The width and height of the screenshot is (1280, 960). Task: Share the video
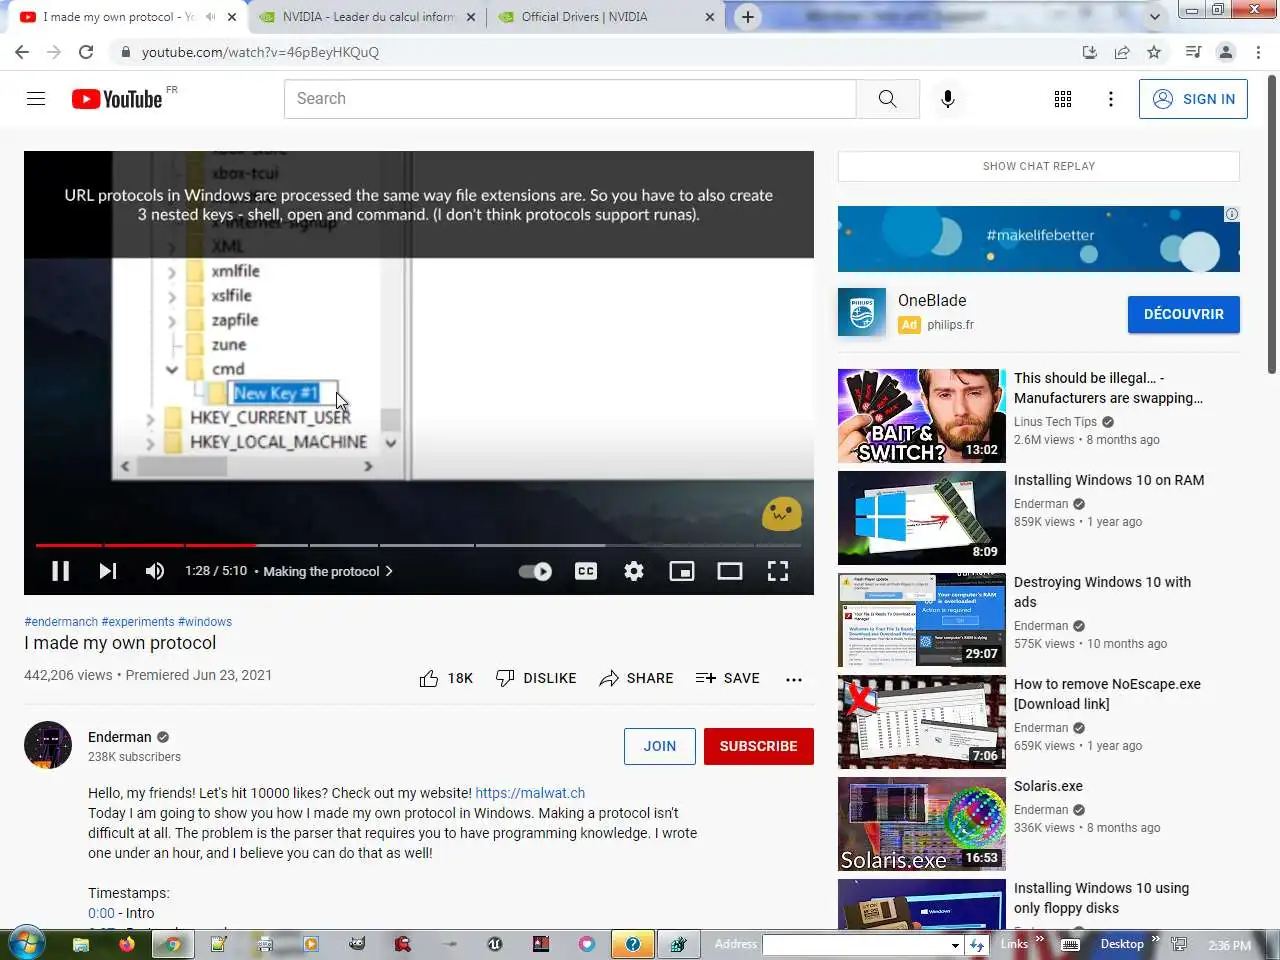[636, 678]
